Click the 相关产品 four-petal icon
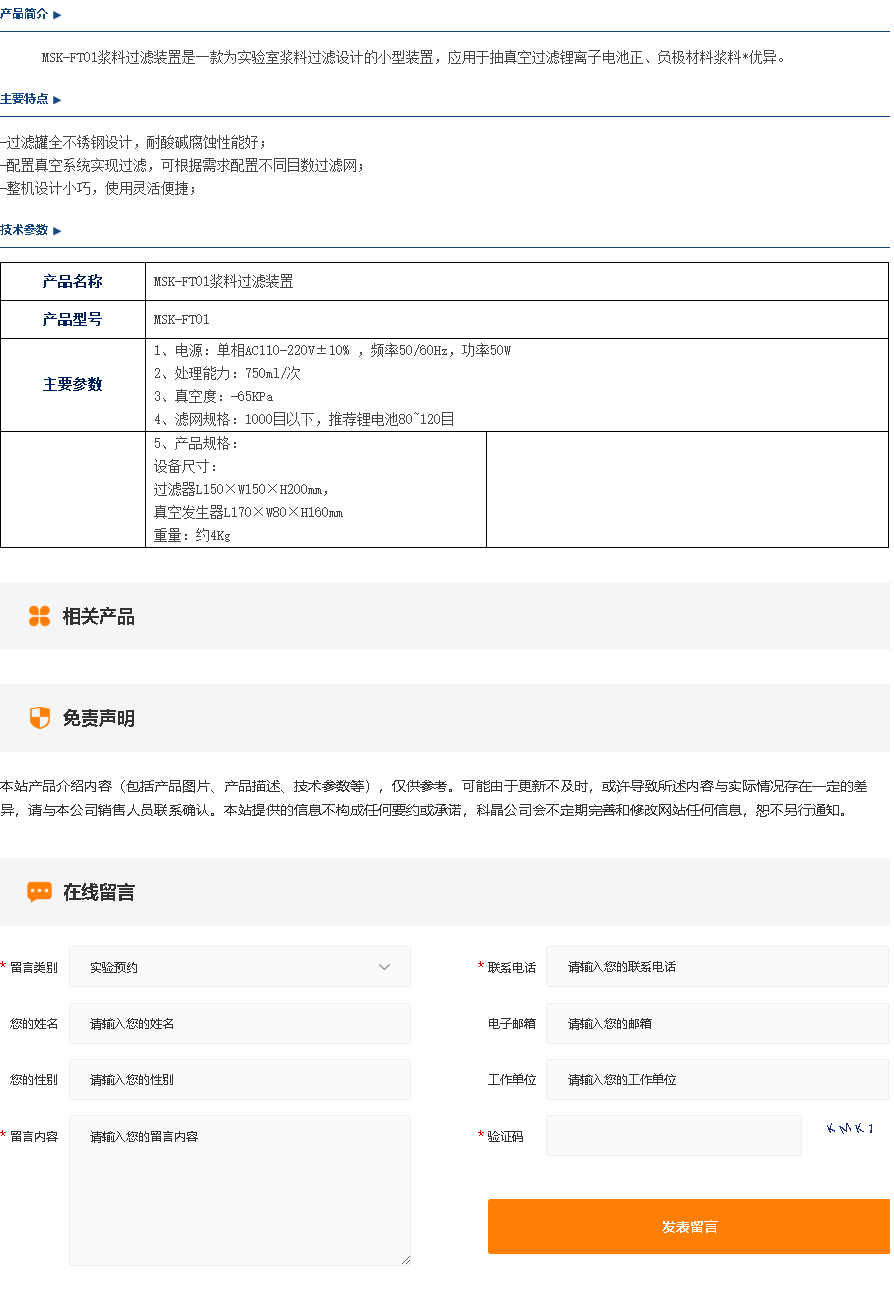This screenshot has height=1296, width=894. tap(39, 616)
